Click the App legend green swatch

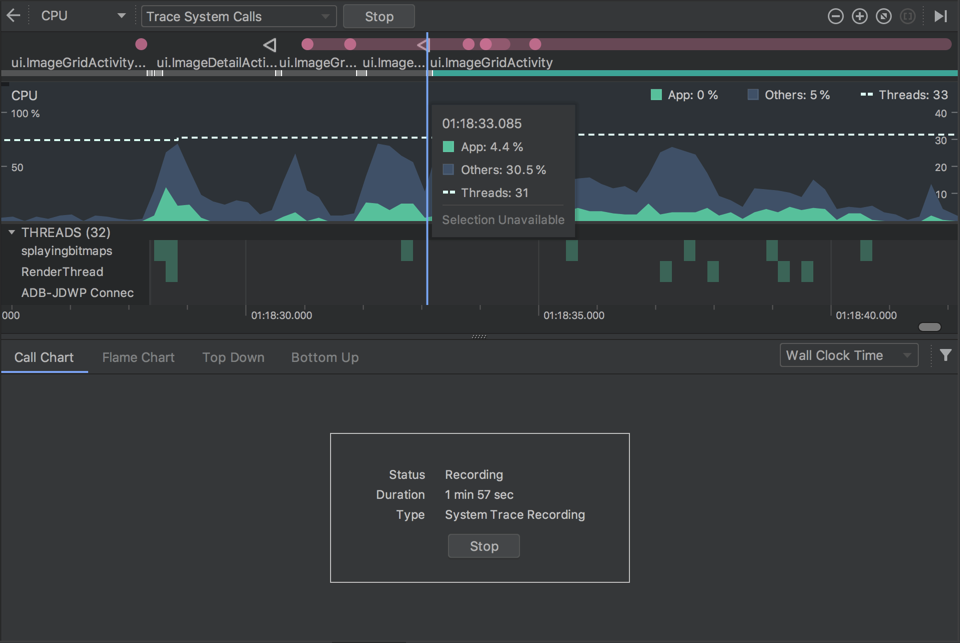point(656,95)
